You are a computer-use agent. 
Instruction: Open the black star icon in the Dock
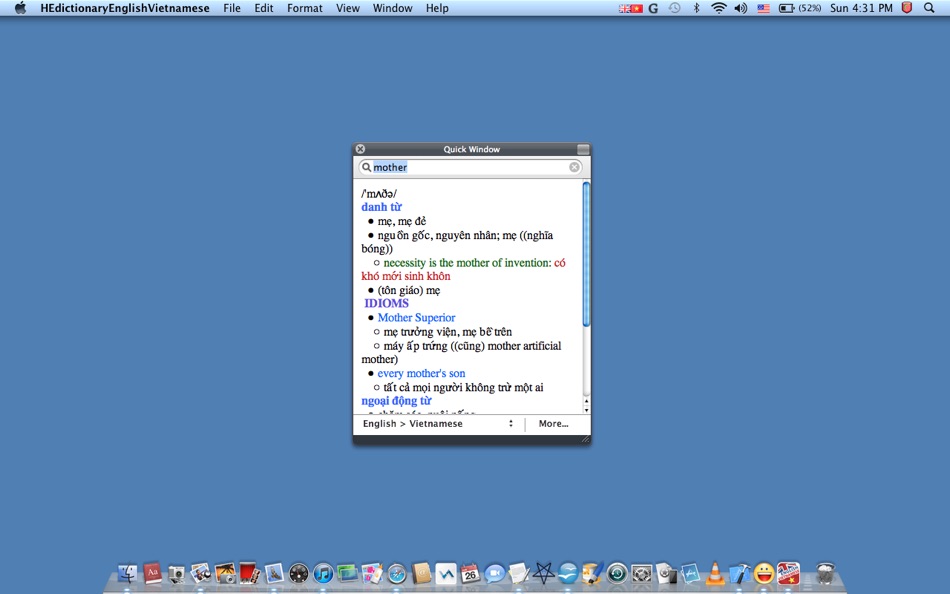pyautogui.click(x=543, y=573)
